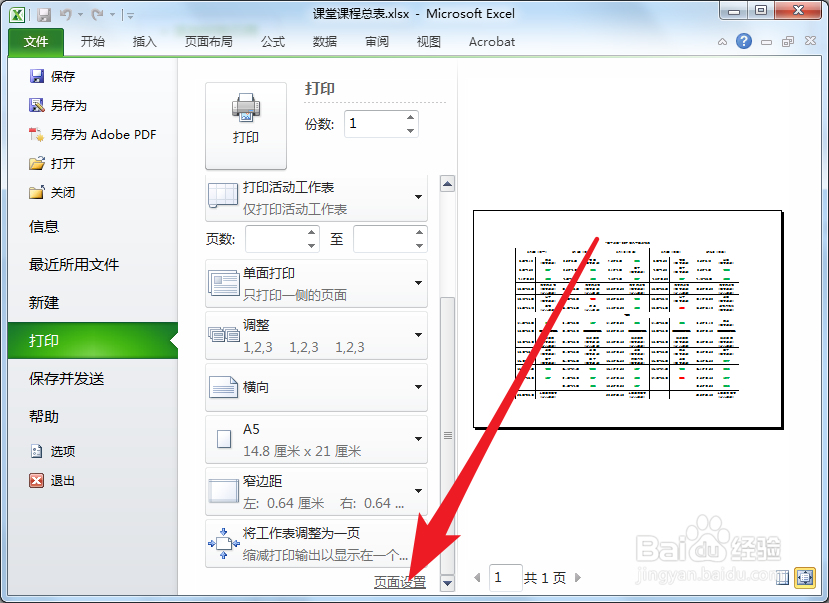Increase copies with the up stepper arrow
This screenshot has width=829, height=603.
tap(411, 117)
